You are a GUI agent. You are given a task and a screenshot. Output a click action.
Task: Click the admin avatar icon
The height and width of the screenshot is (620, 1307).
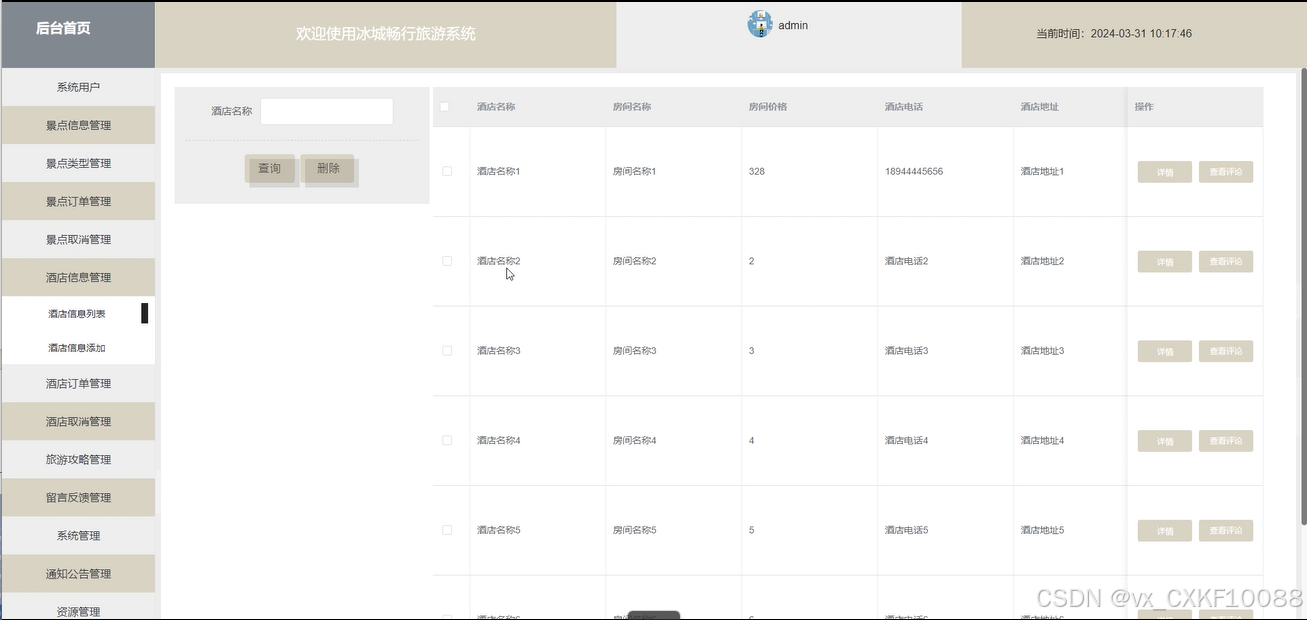(760, 25)
